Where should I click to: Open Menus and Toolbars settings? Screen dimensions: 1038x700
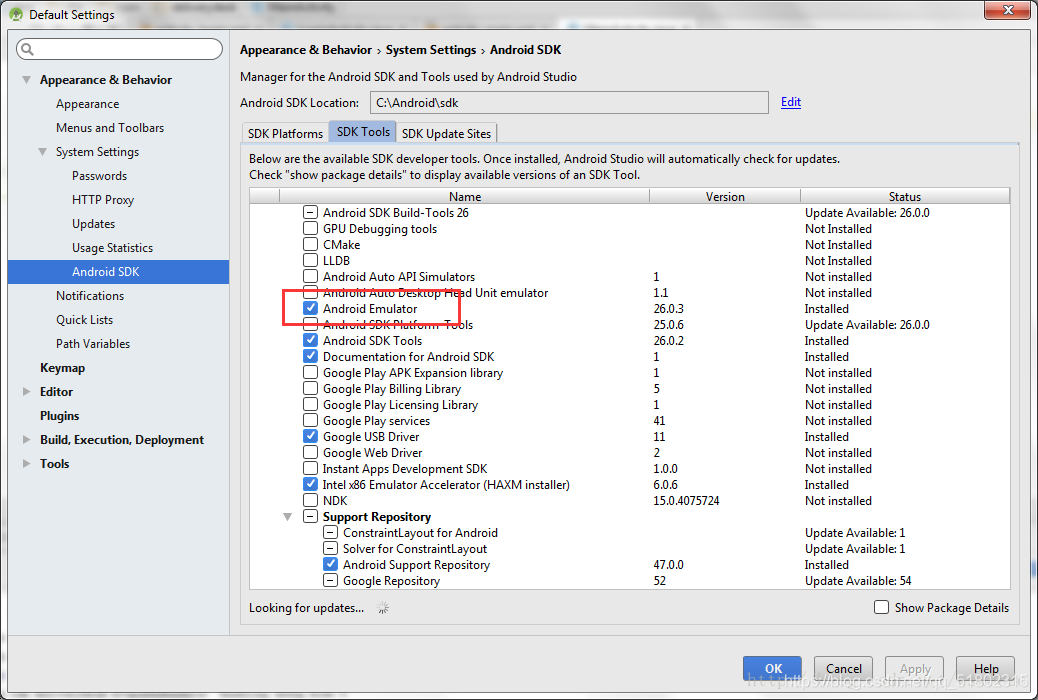coord(110,128)
